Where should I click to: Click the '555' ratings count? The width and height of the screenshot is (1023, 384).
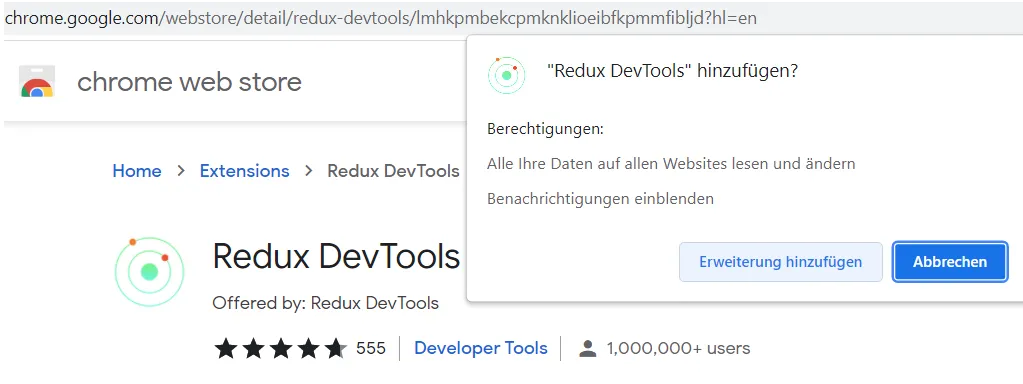(371, 348)
